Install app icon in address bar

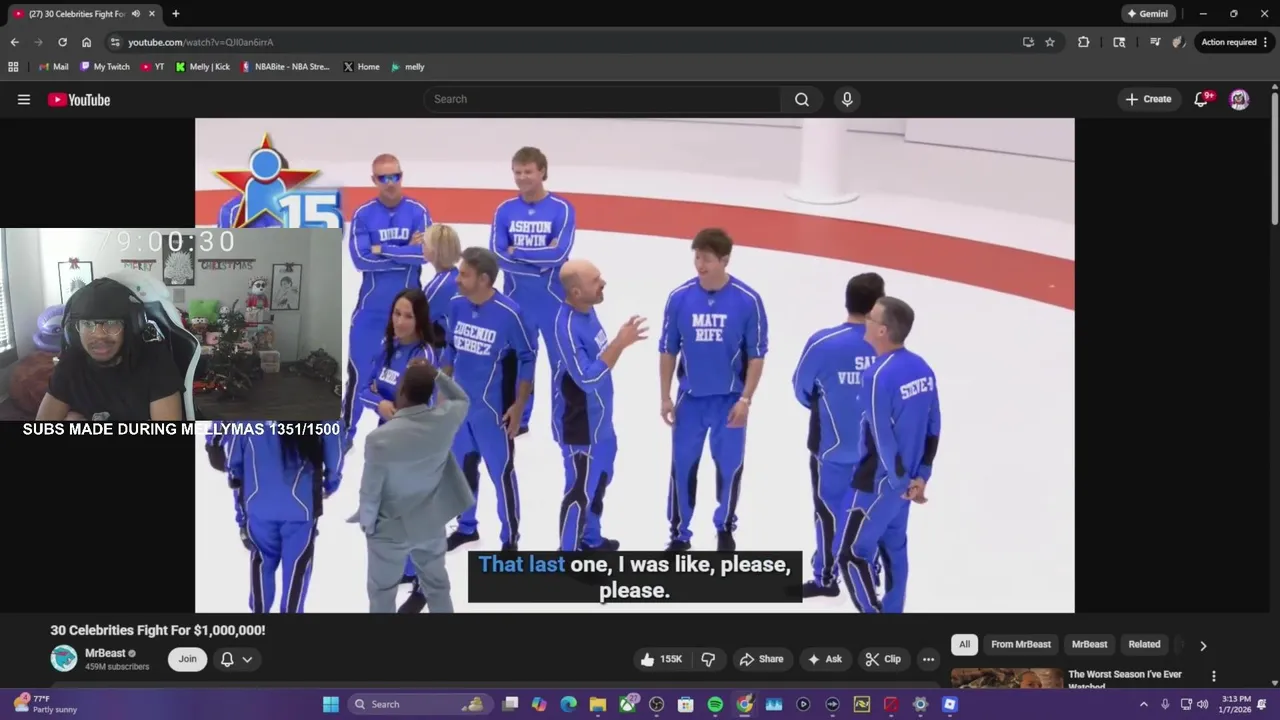(1028, 42)
